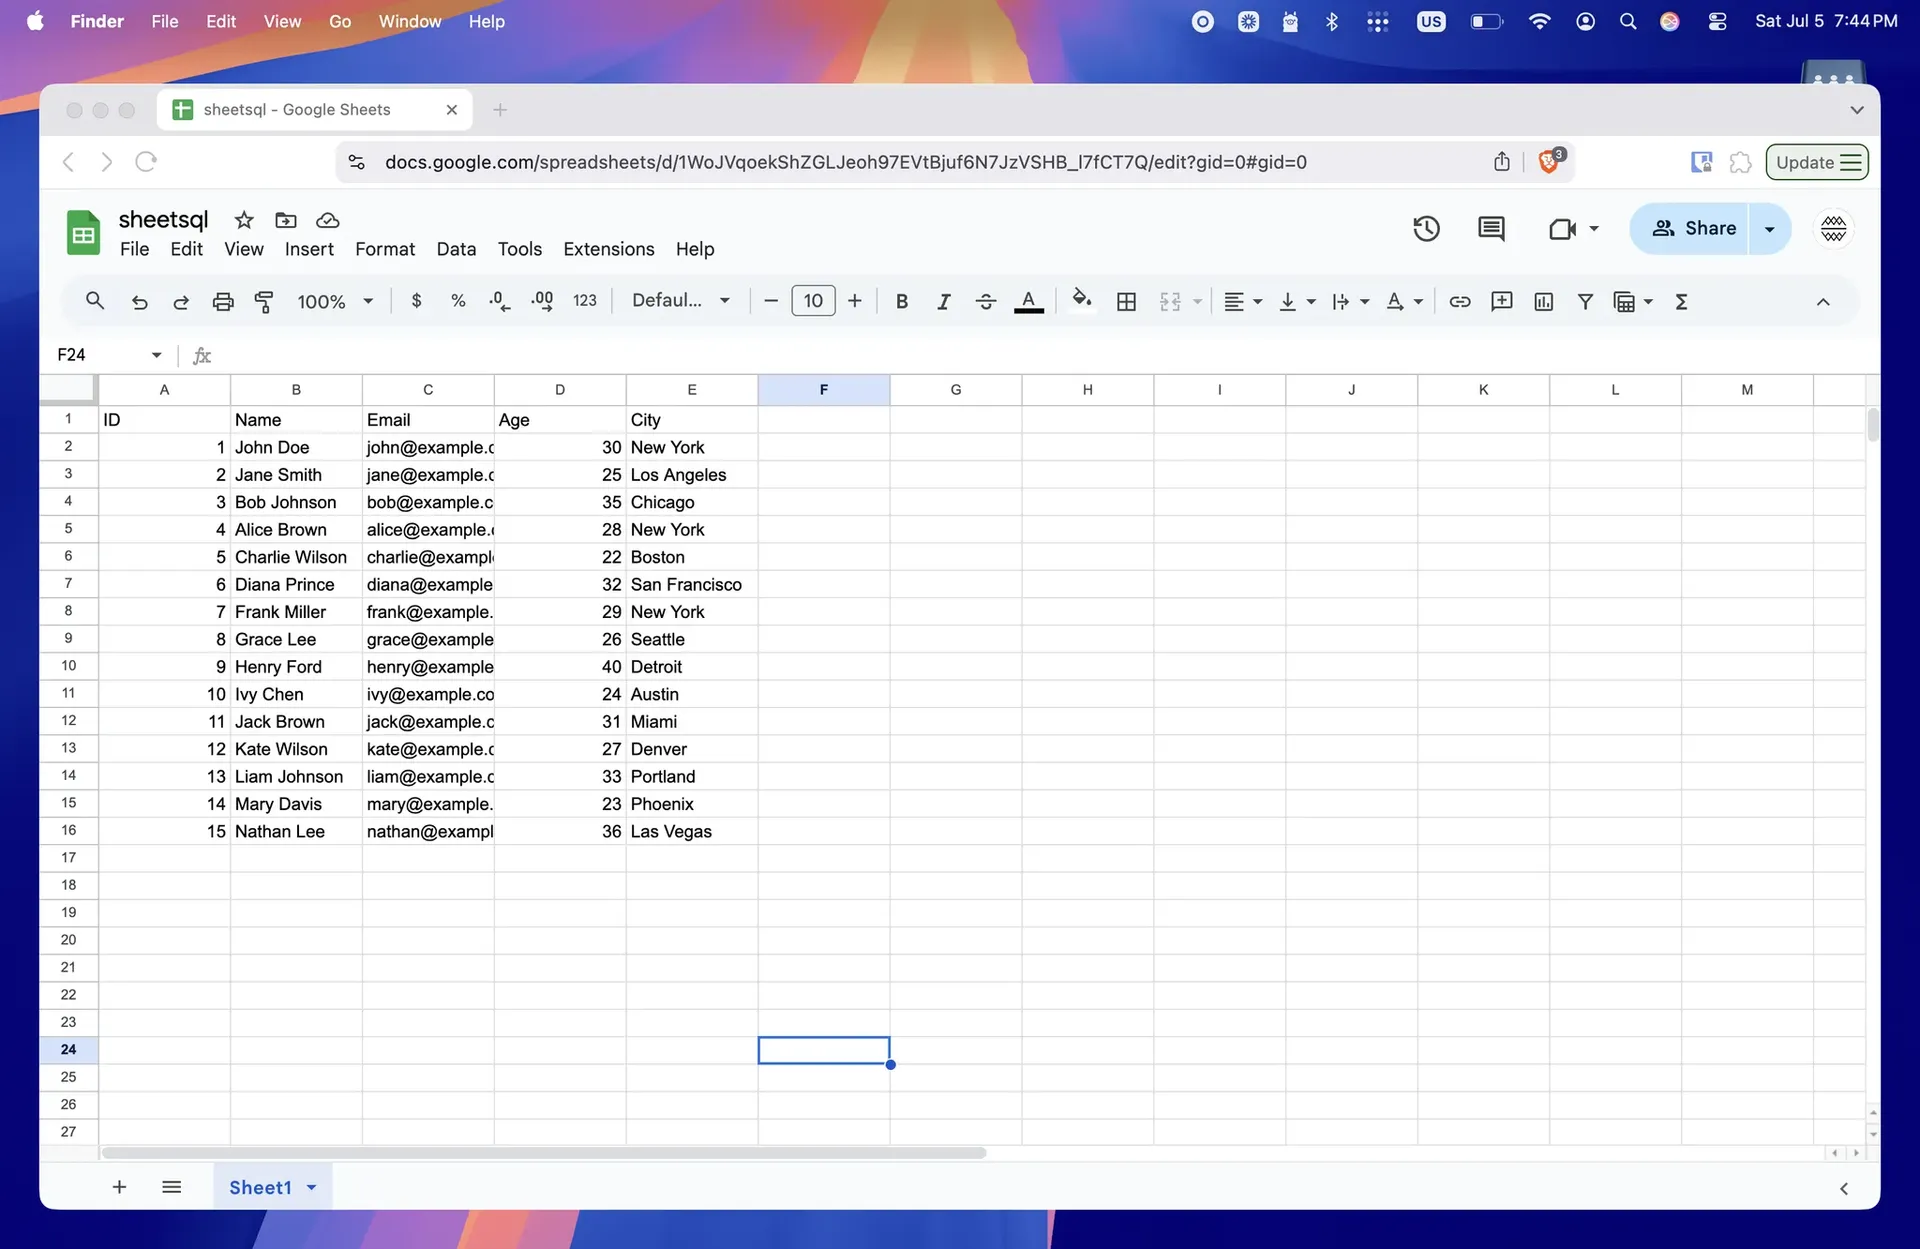1920x1249 pixels.
Task: Create a filter on the data
Action: tap(1586, 301)
